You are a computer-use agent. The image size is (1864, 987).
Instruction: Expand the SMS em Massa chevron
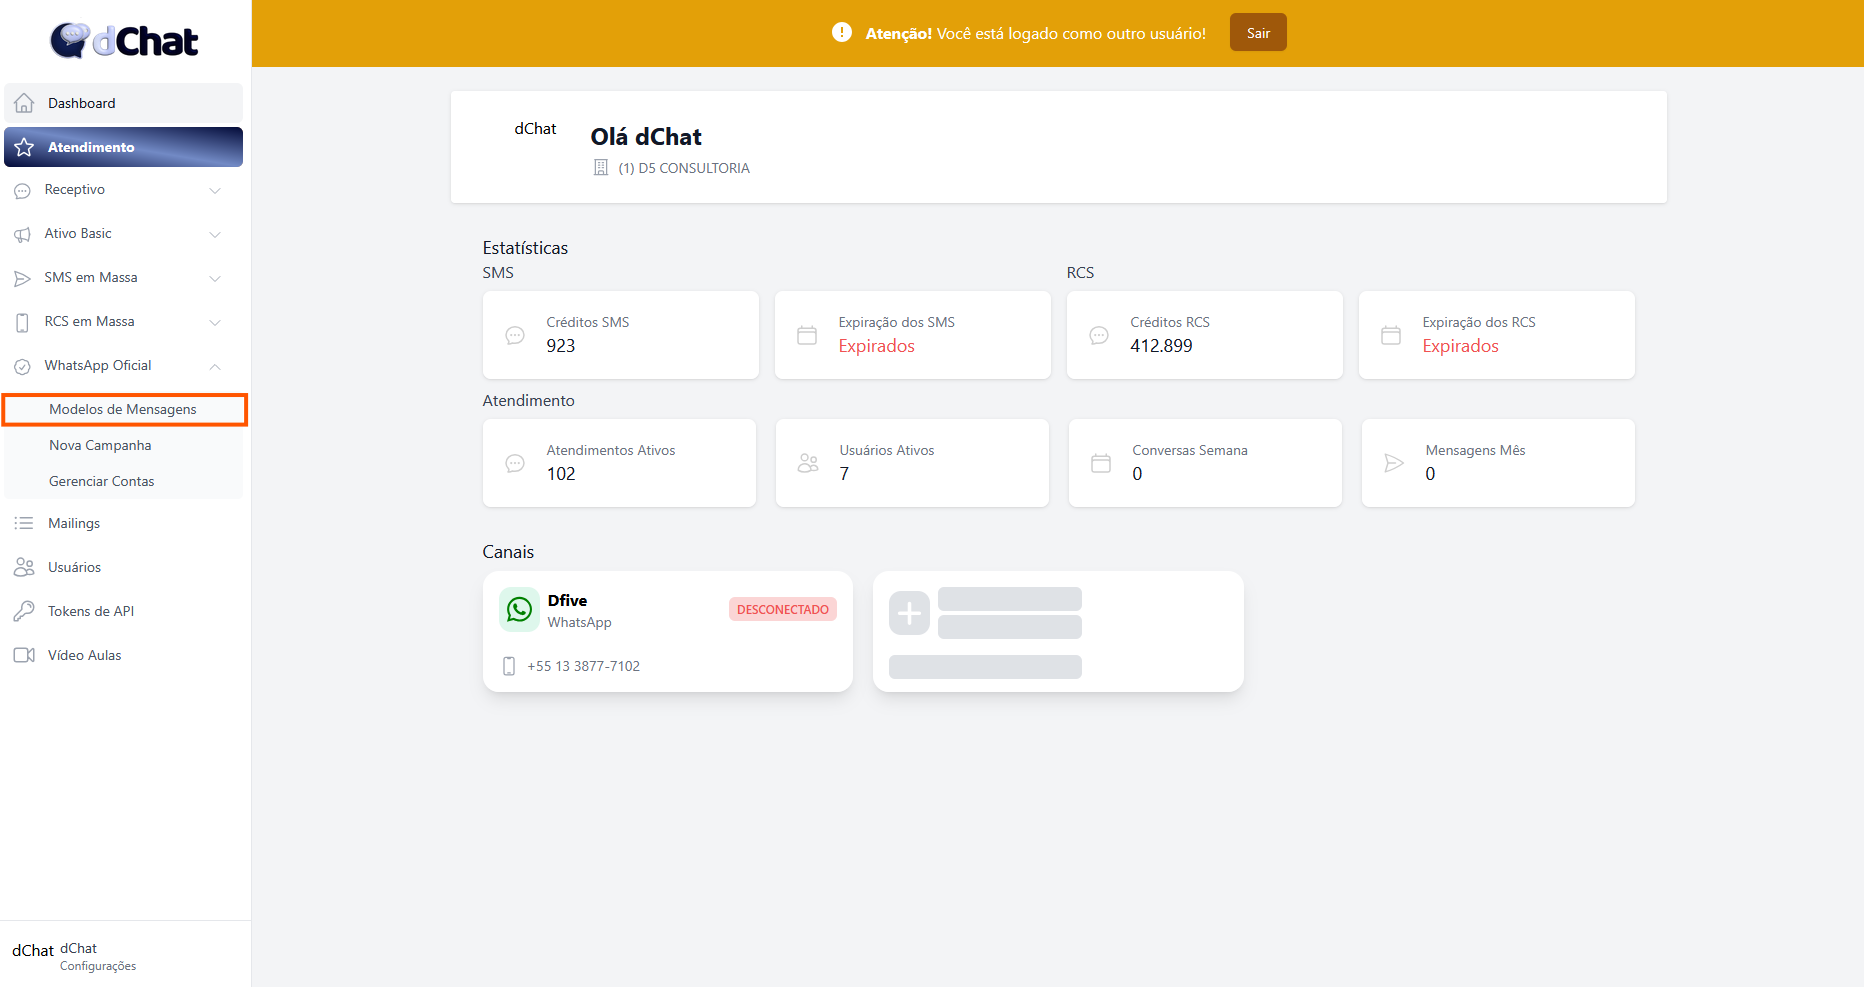[215, 278]
